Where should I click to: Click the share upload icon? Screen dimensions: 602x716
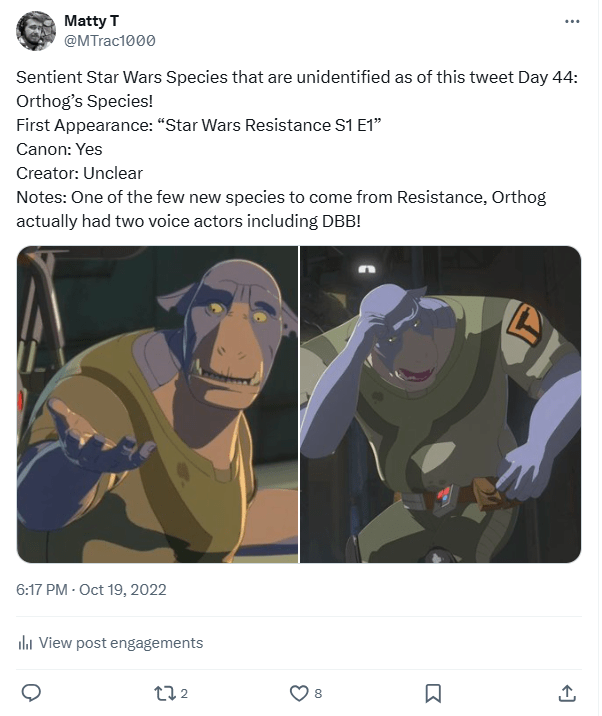pos(566,692)
